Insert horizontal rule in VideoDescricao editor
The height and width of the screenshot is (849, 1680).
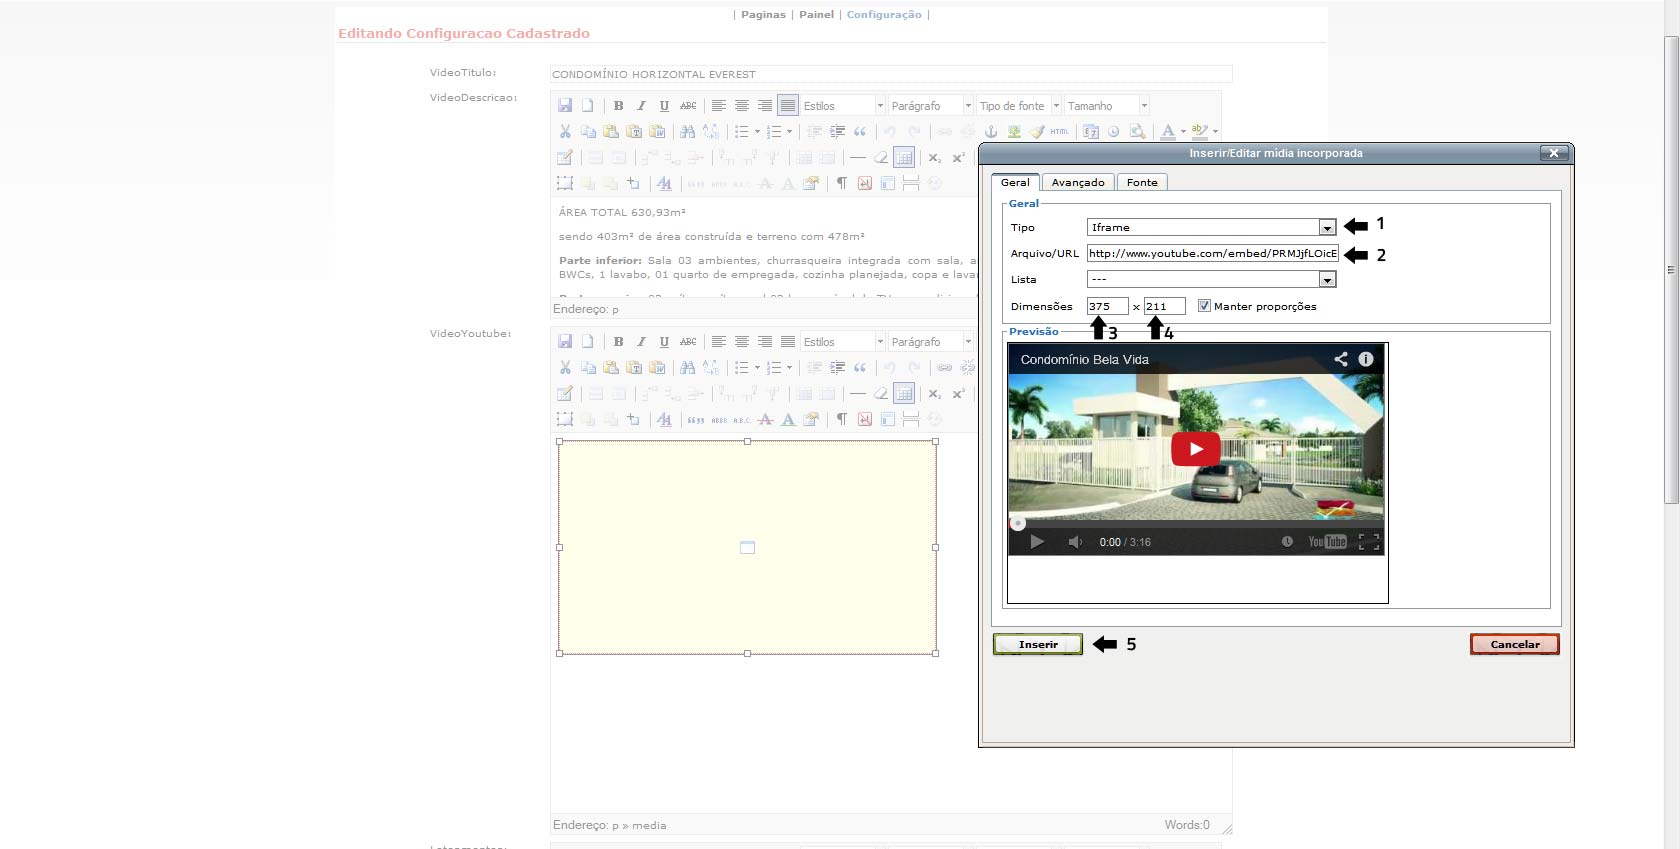[x=857, y=157]
